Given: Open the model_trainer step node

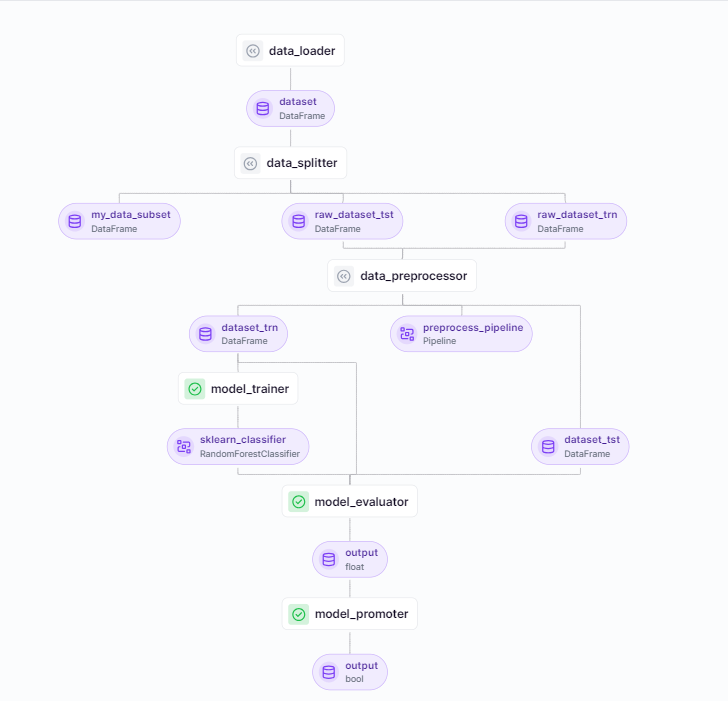Looking at the screenshot, I should pos(238,389).
